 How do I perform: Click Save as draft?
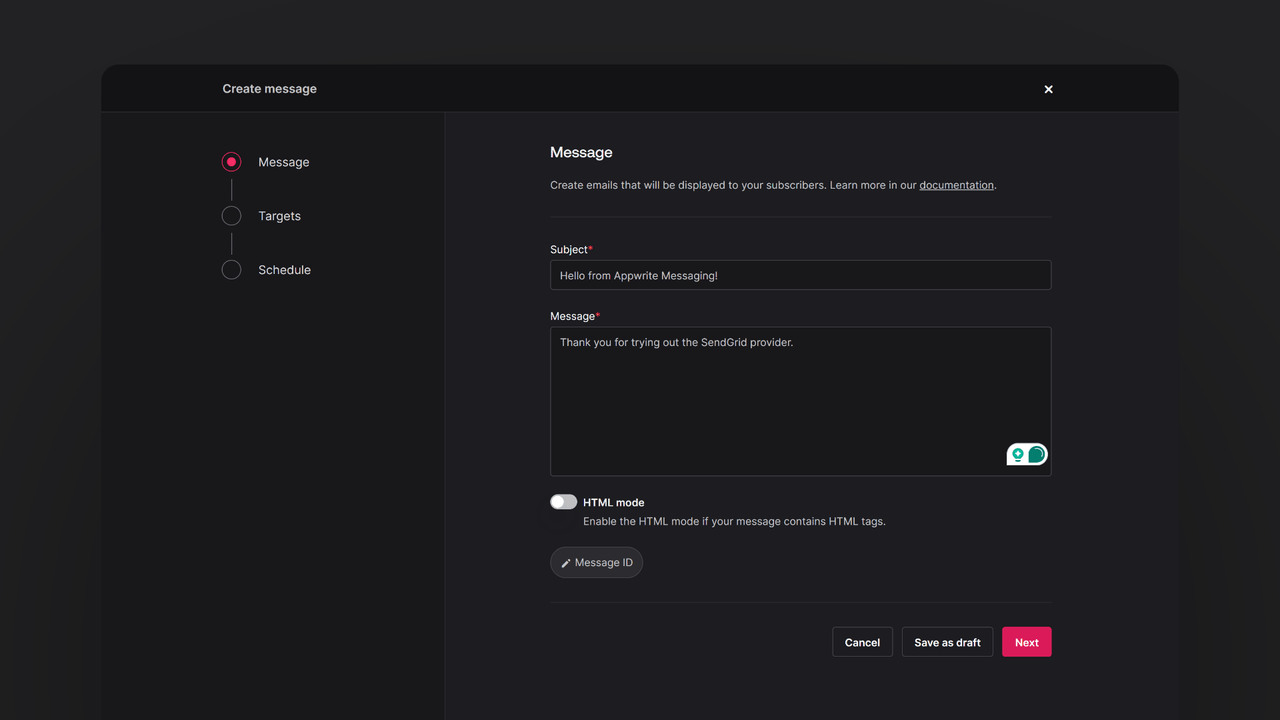coord(947,642)
